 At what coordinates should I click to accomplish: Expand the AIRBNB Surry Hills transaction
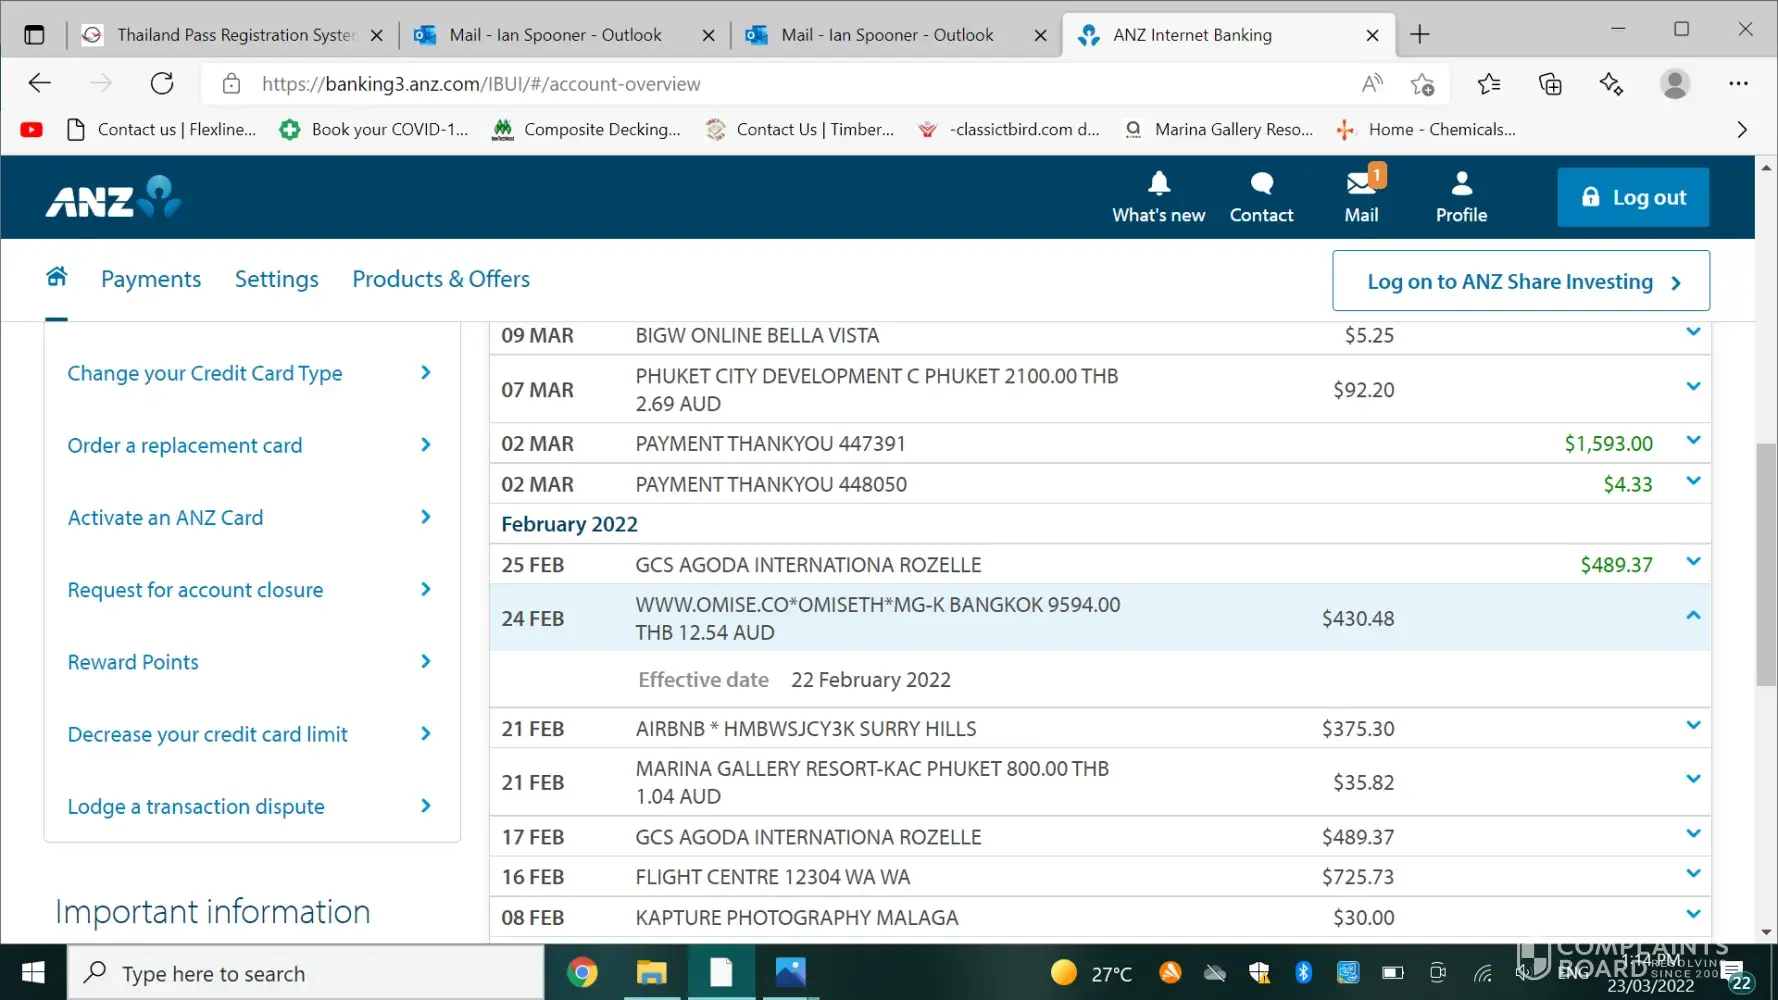(x=1693, y=726)
